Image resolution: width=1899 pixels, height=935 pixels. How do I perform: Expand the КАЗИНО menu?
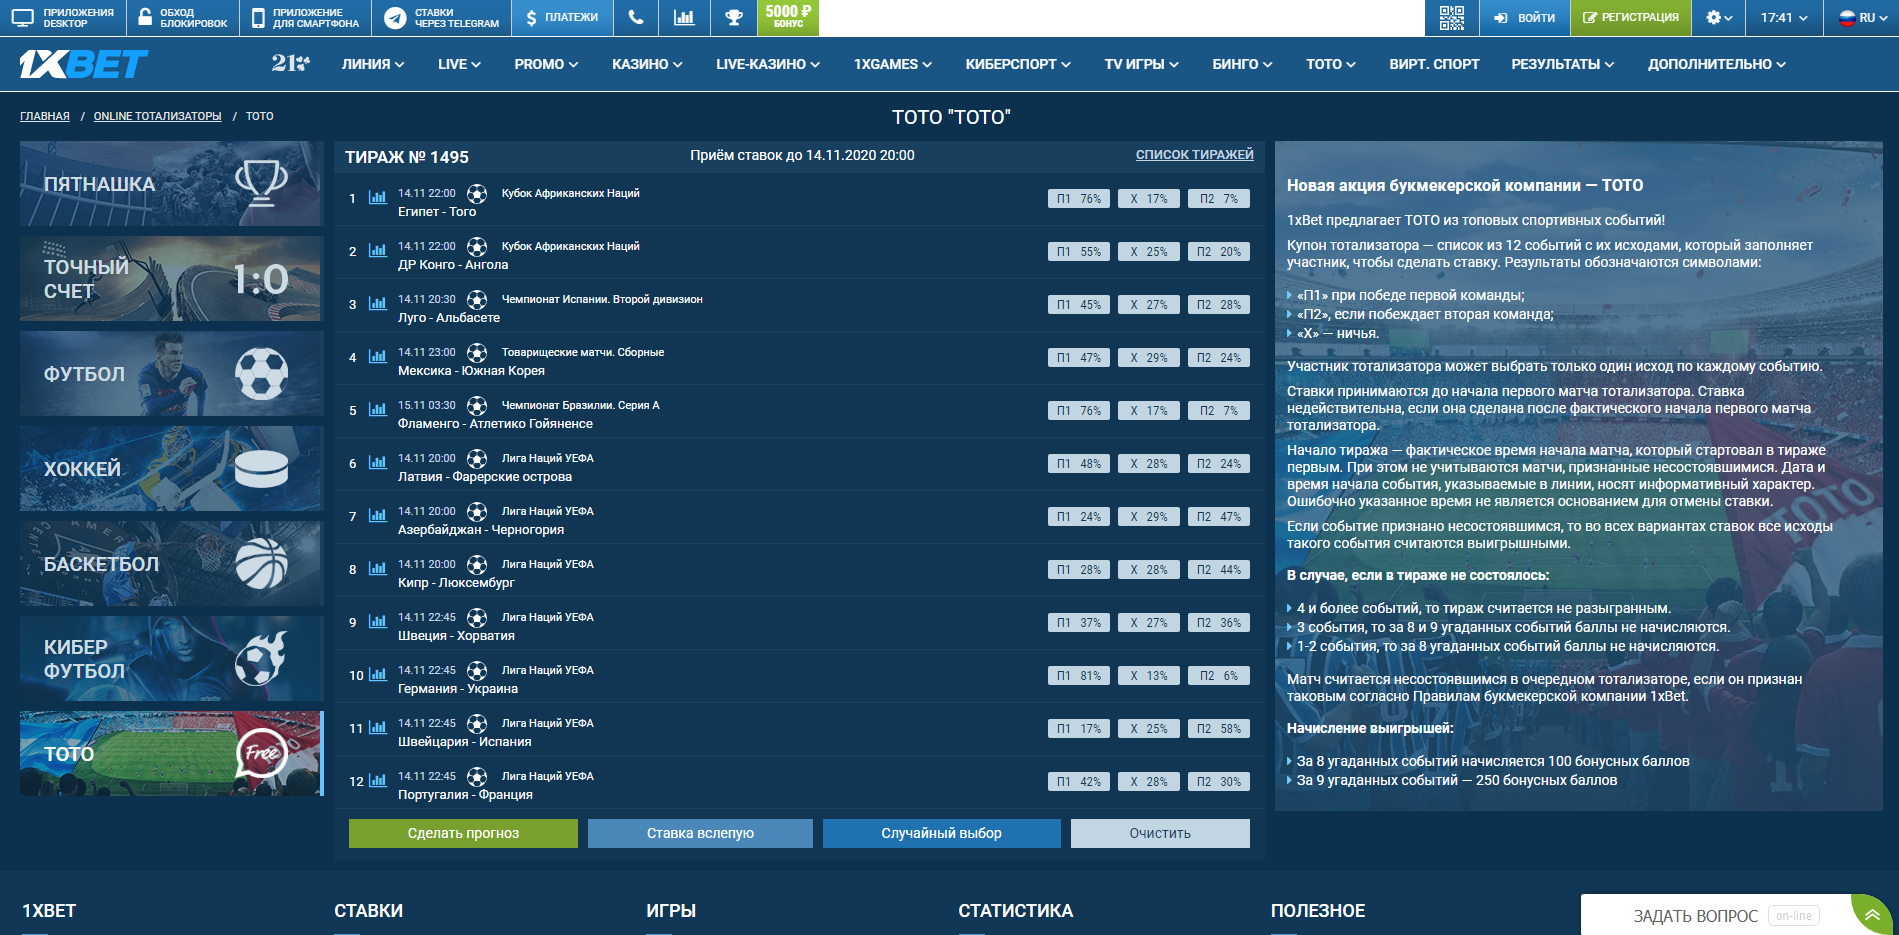pyautogui.click(x=647, y=64)
